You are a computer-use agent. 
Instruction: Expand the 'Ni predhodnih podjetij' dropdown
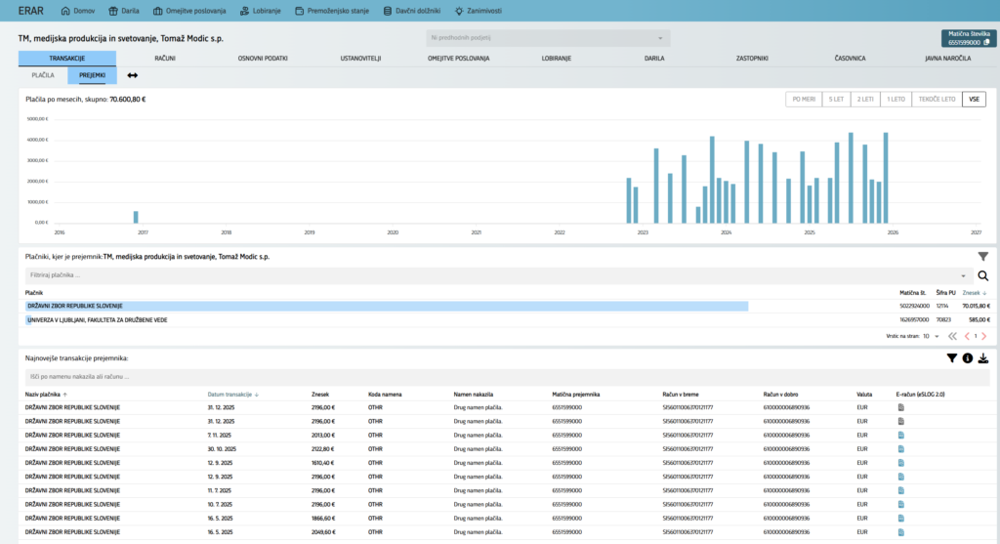[x=661, y=38]
